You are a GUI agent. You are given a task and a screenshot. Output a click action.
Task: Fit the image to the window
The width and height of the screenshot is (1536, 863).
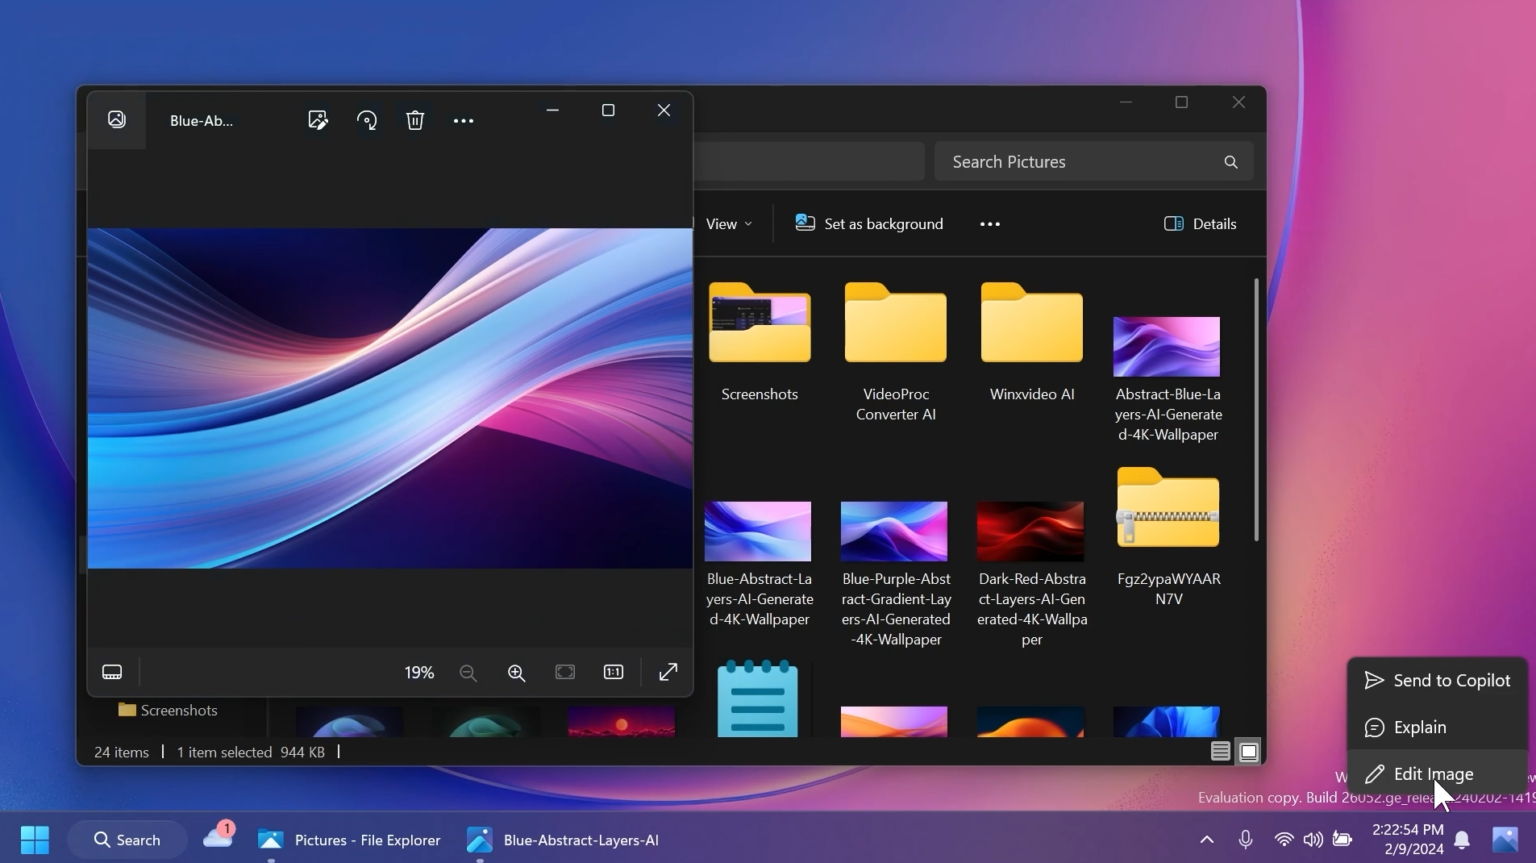coord(564,672)
